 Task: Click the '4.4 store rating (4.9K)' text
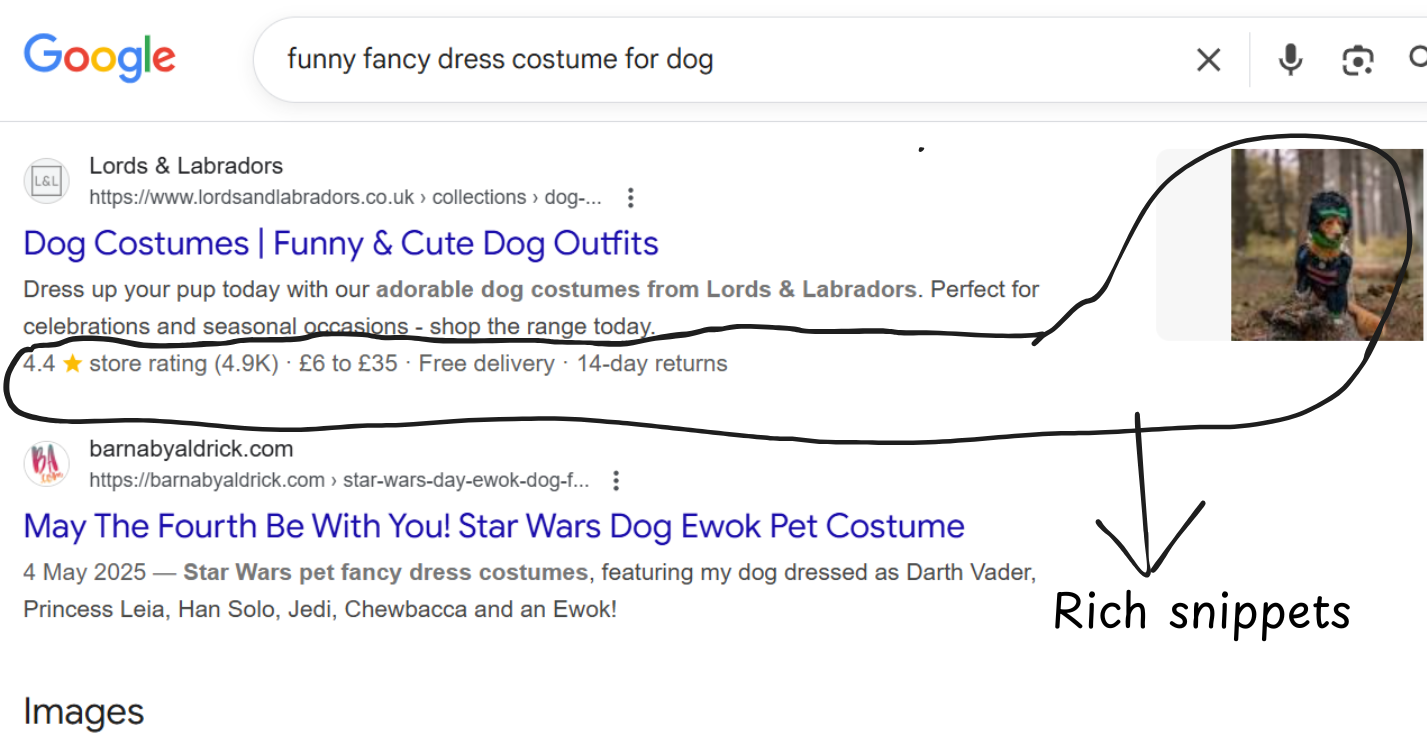click(151, 364)
